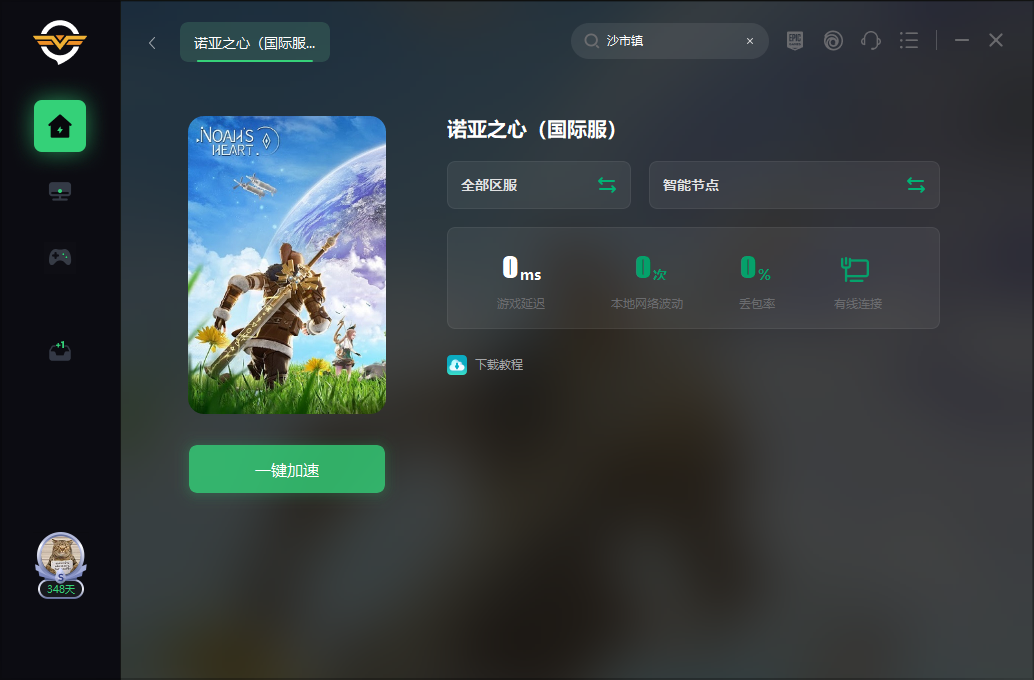Start acceleration with 一键加速 button

(x=287, y=469)
